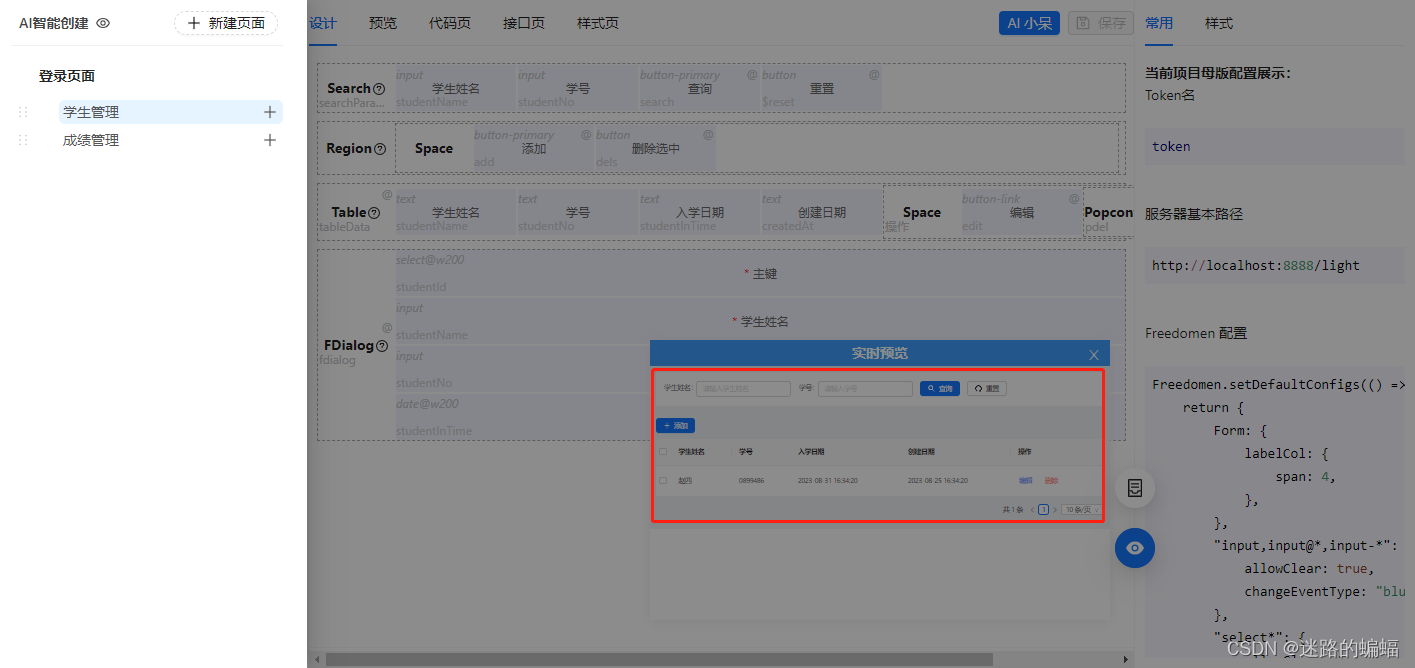
Task: Open the 代码页 tab
Action: [450, 23]
